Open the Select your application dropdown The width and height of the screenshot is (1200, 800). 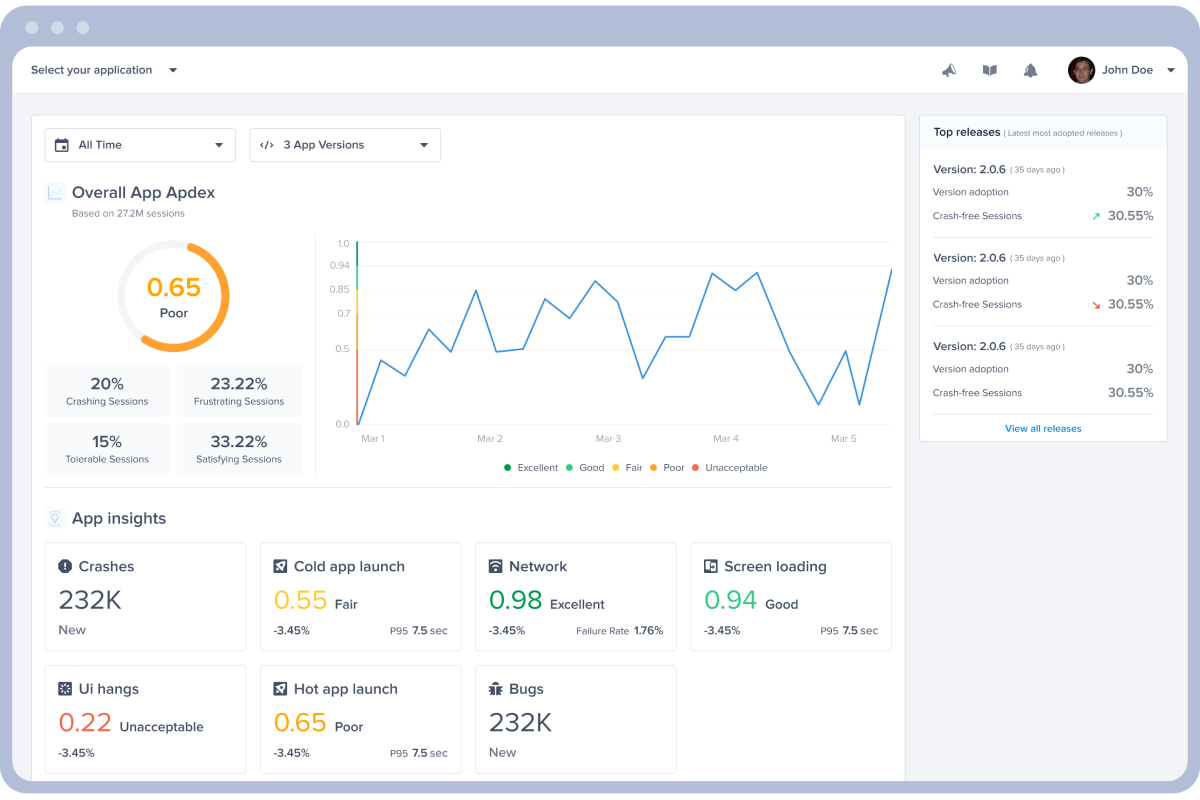(104, 70)
